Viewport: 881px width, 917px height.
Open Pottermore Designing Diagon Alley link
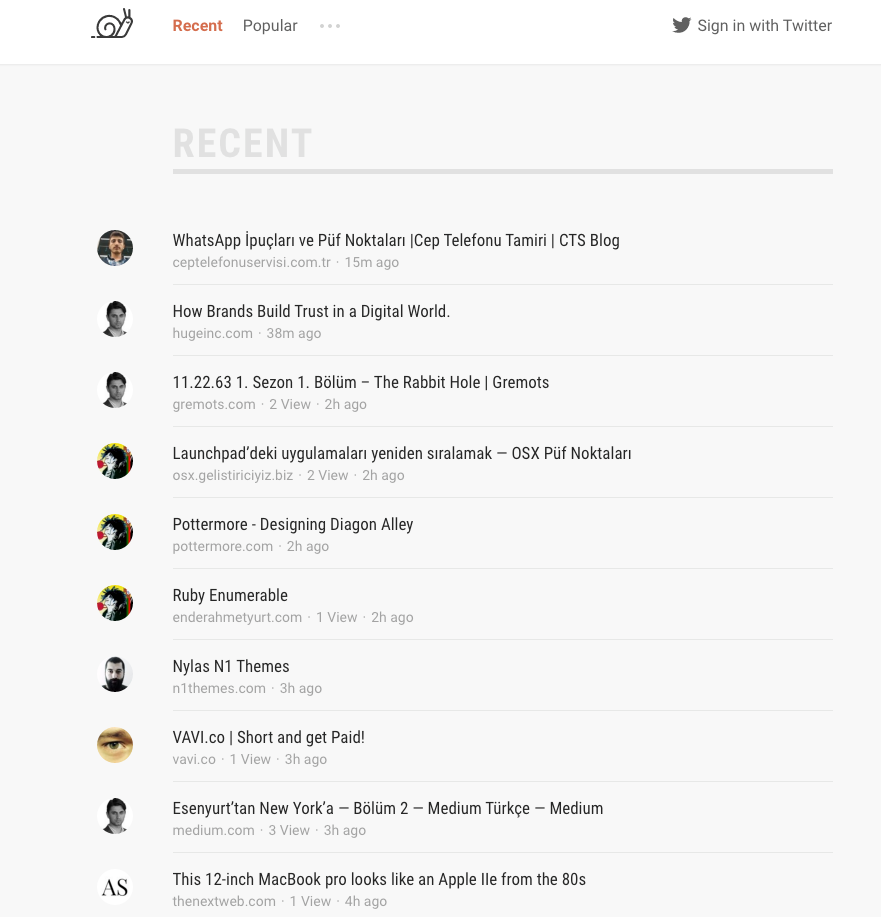293,525
